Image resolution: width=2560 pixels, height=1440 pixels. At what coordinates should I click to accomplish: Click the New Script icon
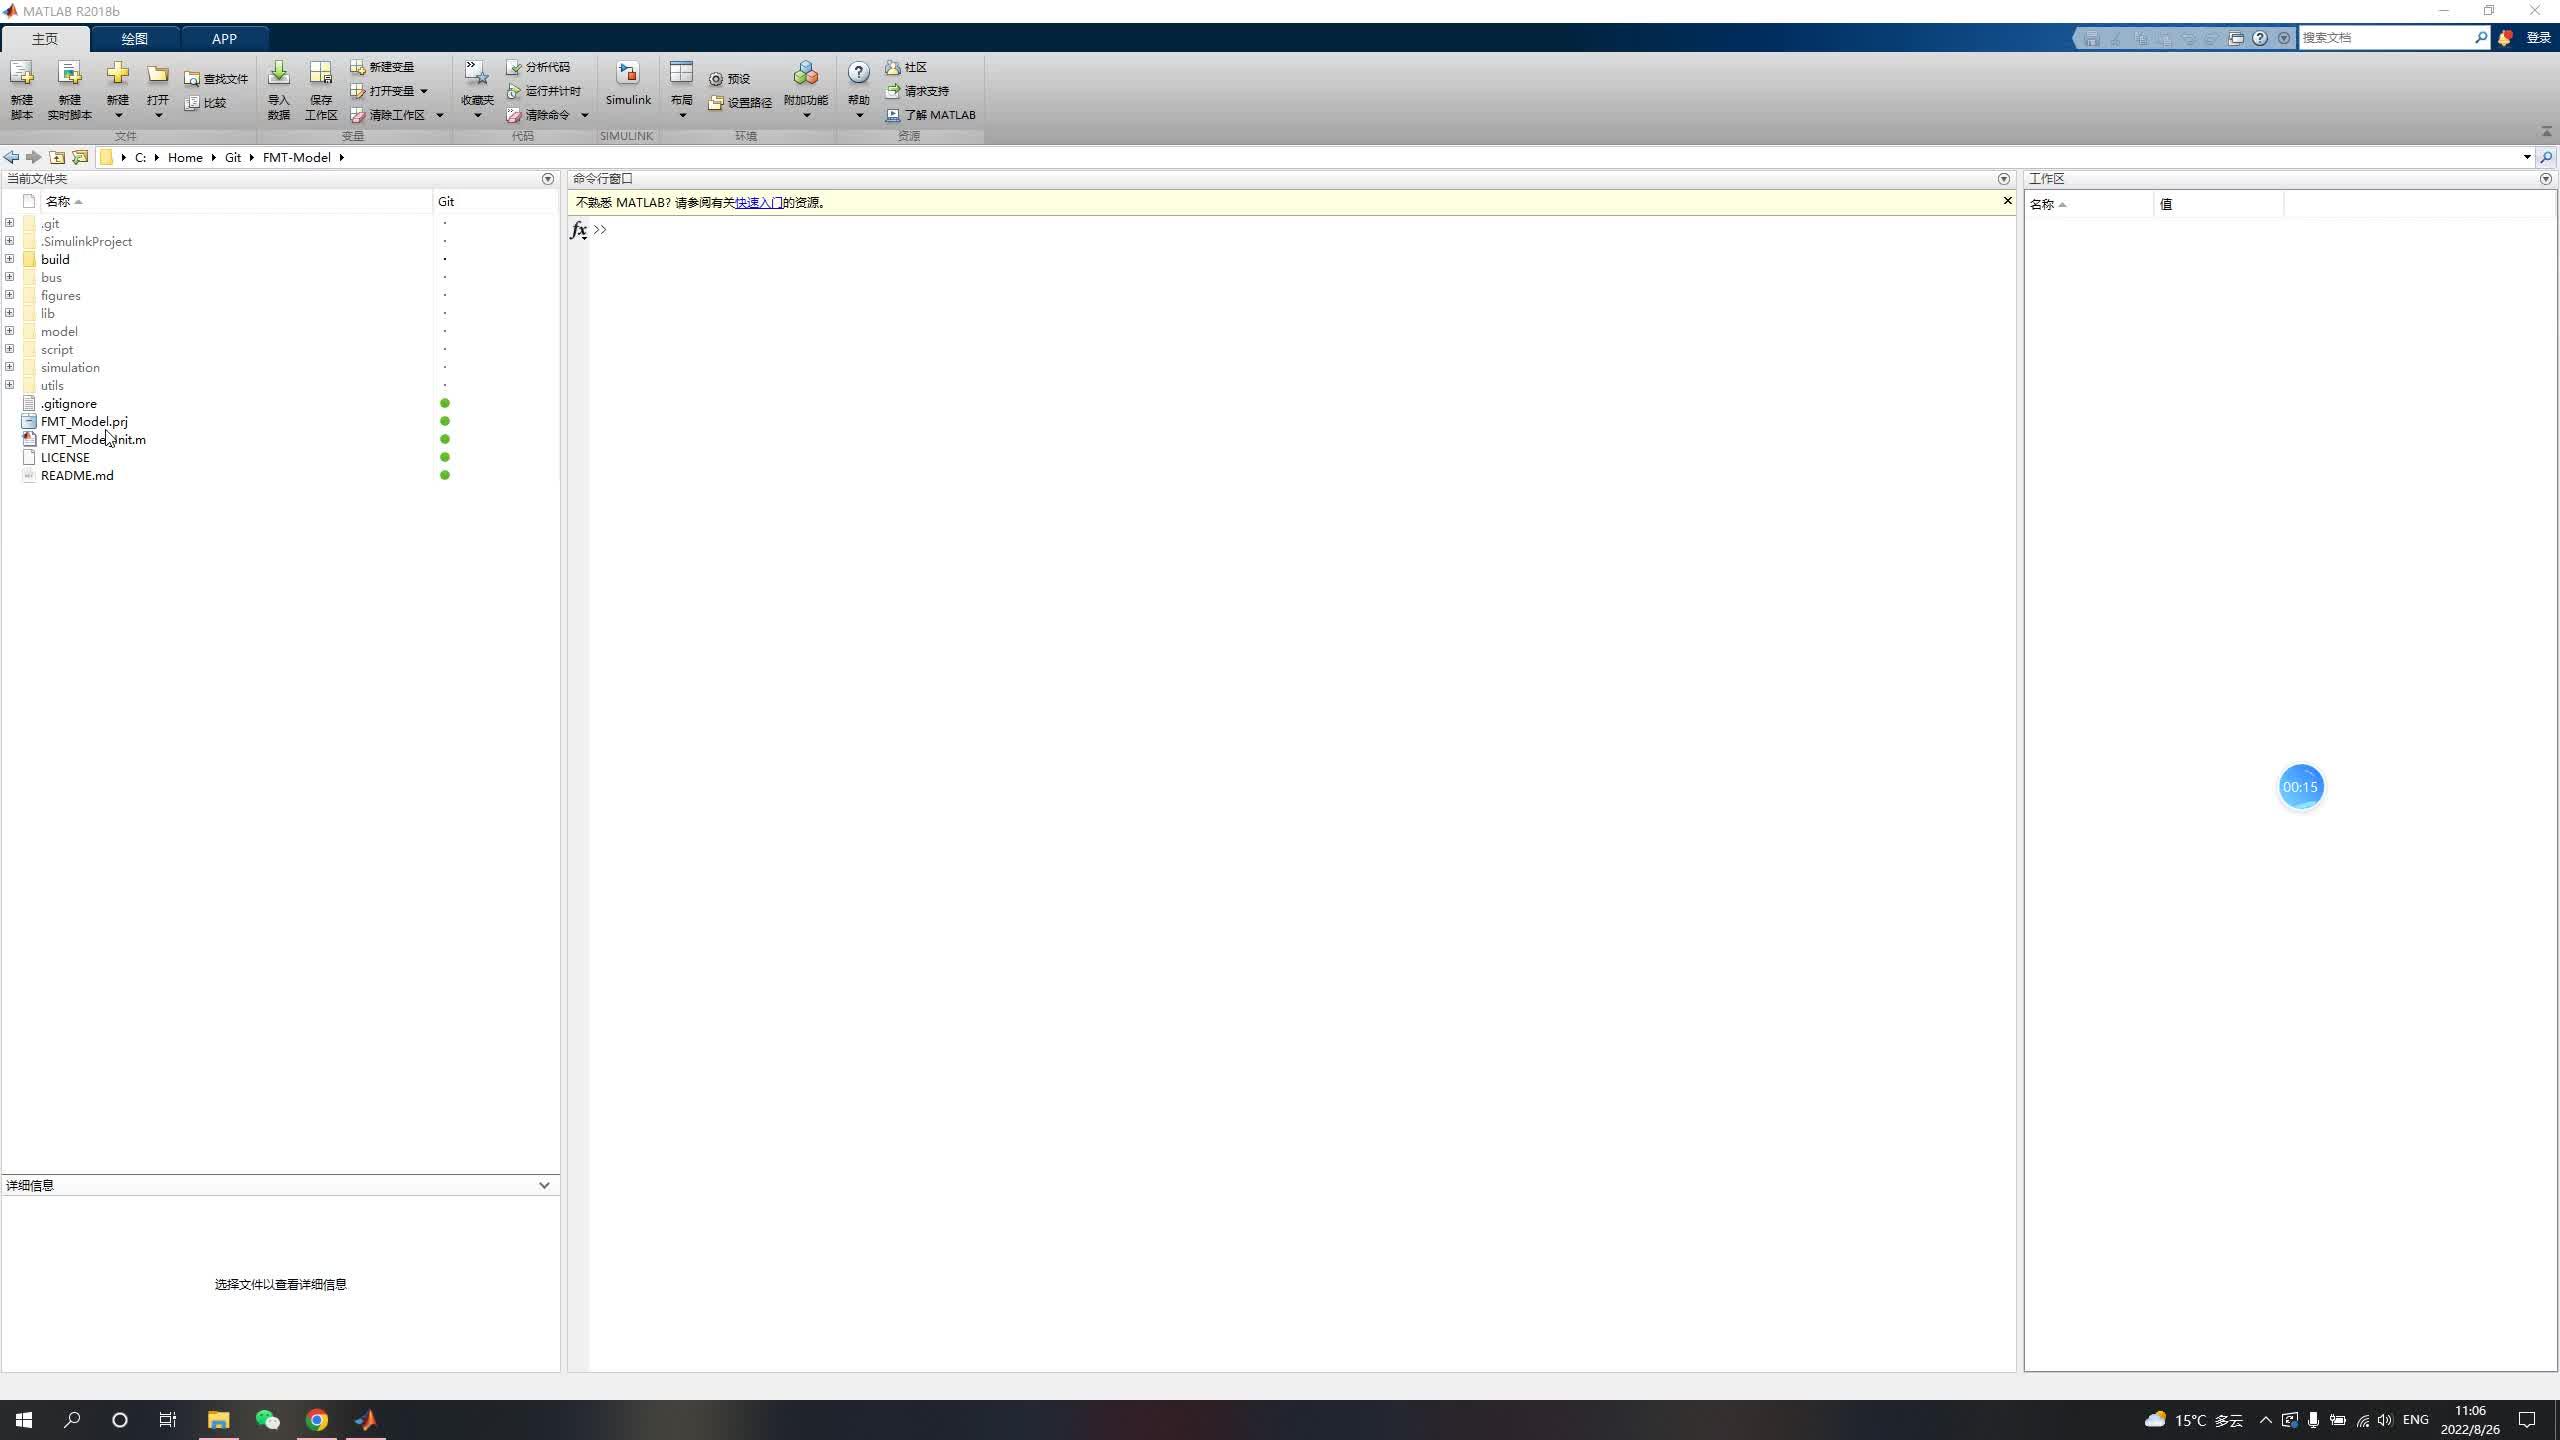tap(21, 74)
